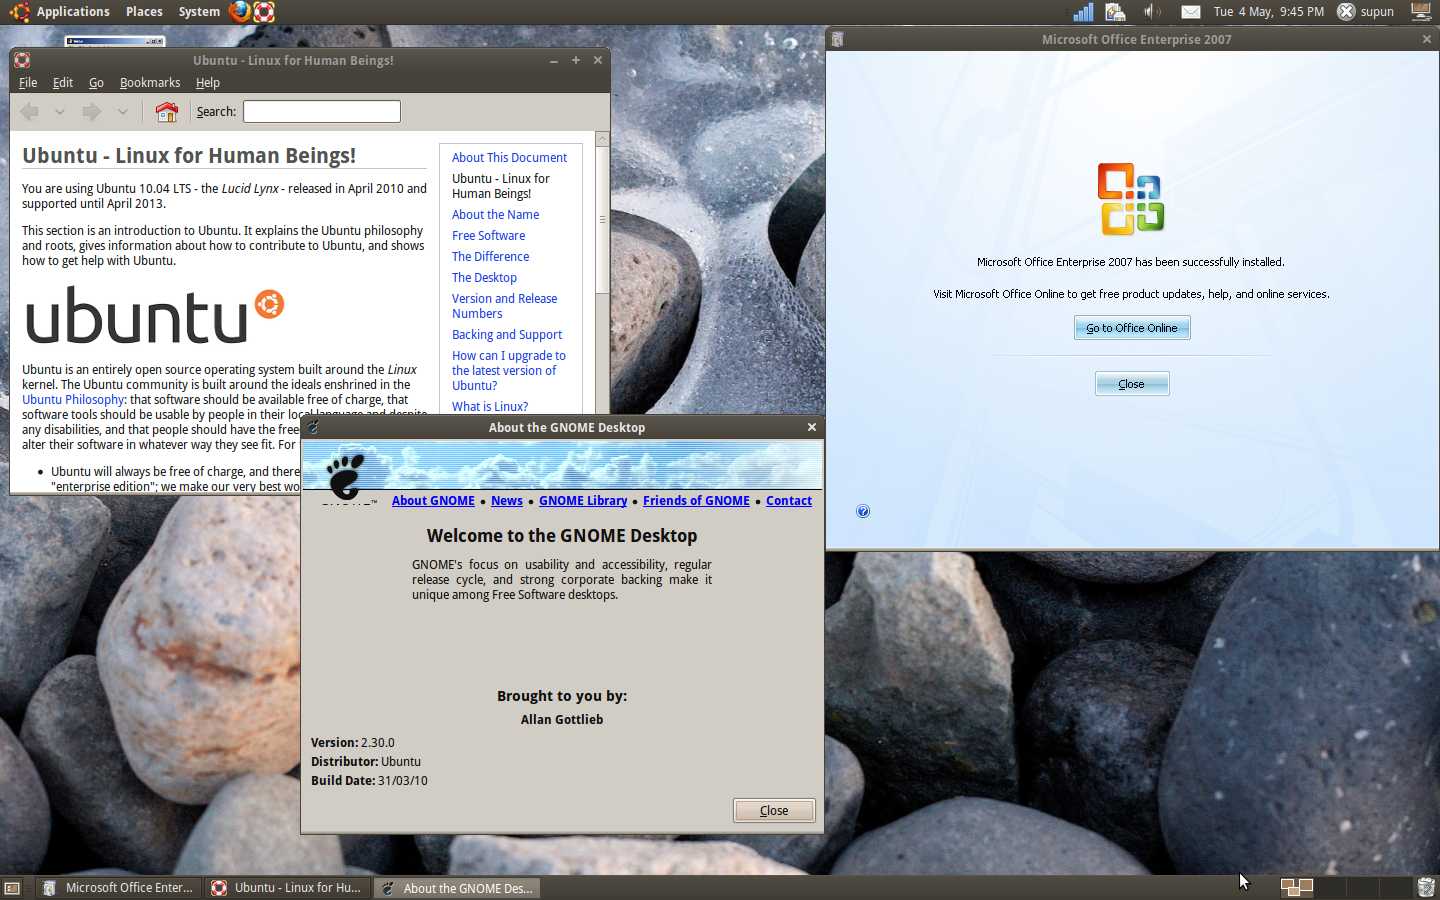Click the help browser vertical scrollbar
The image size is (1440, 900).
[x=602, y=220]
